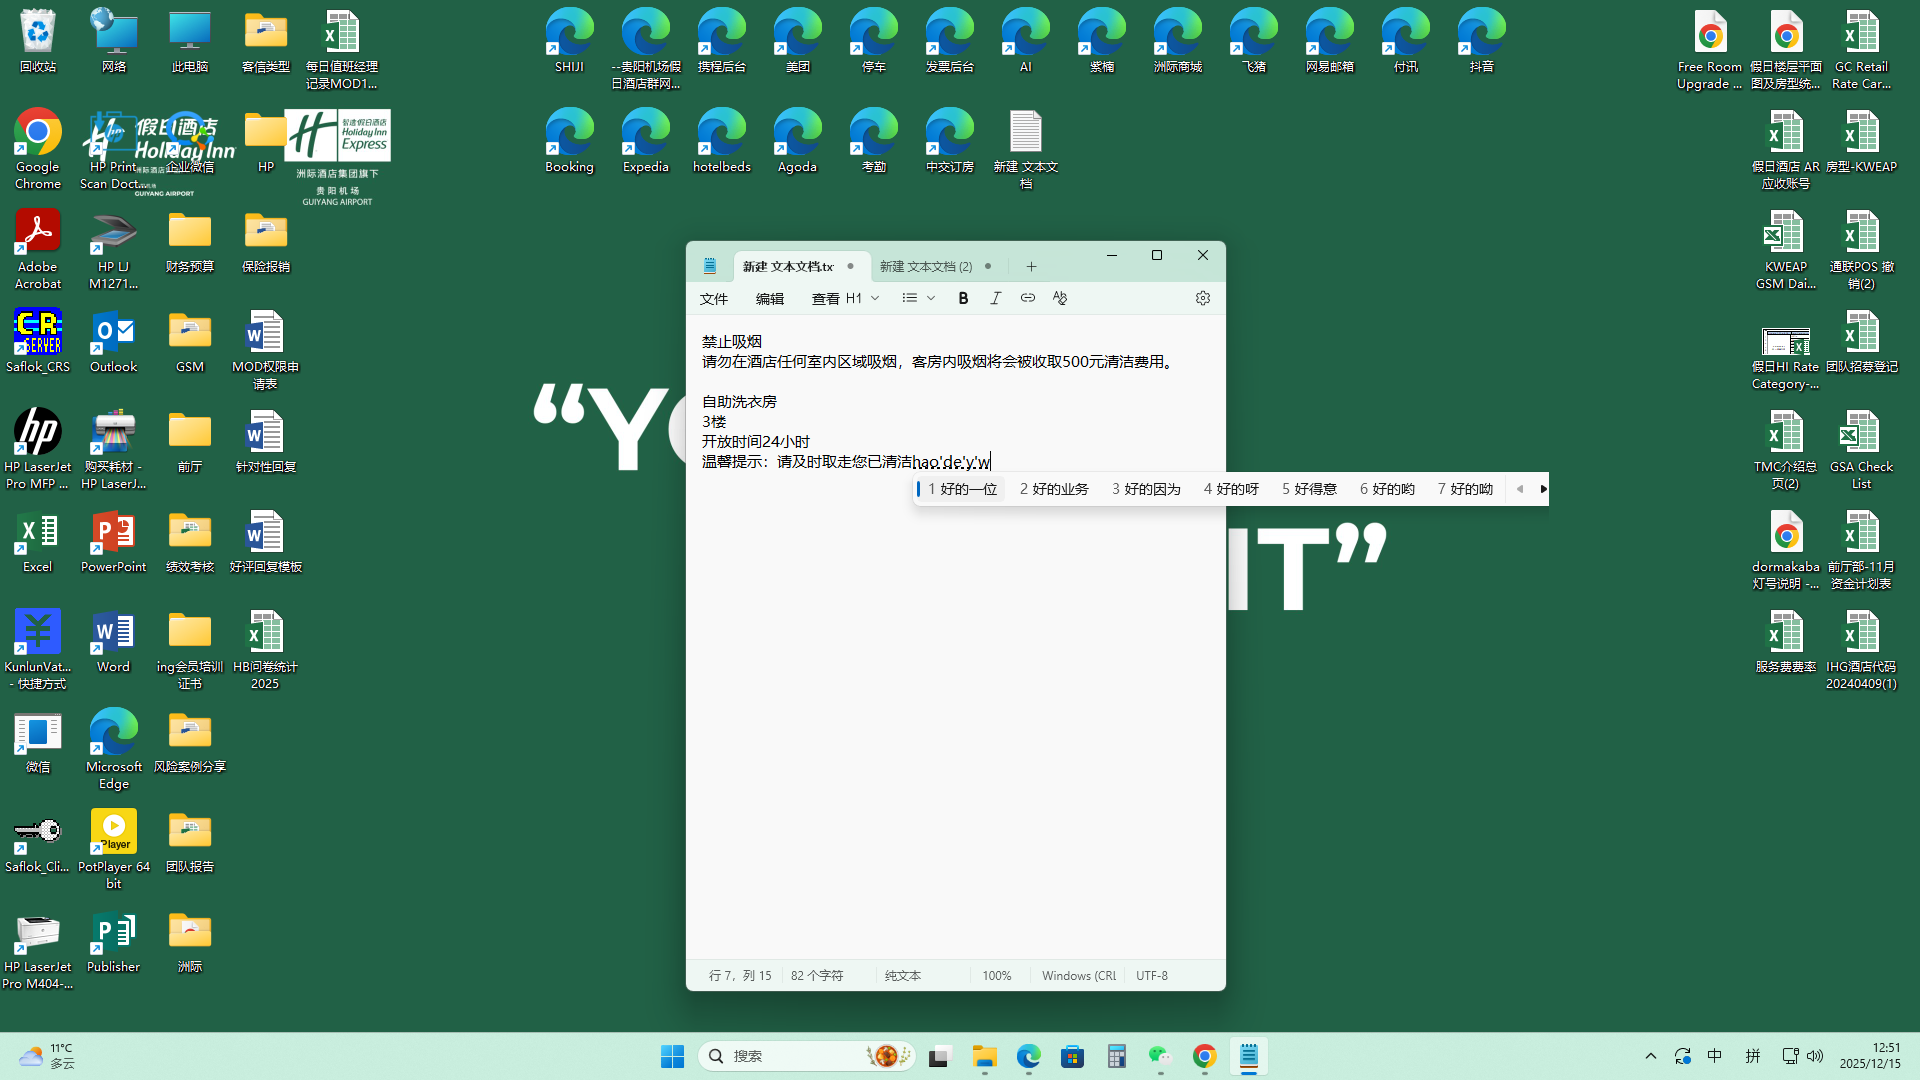
Task: Open WeChat from the taskbar
Action: click(x=1160, y=1056)
